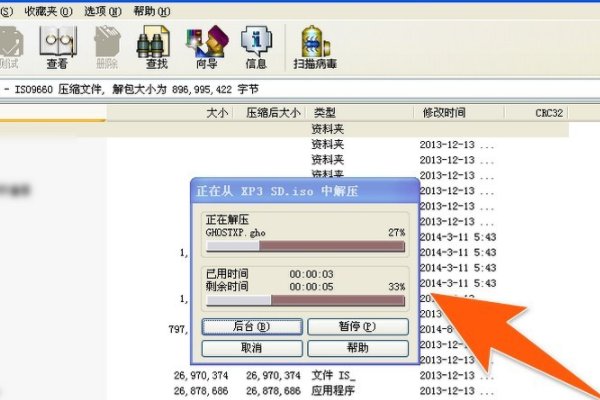
Task: Click the 33% total progress bar
Action: [x=305, y=300]
